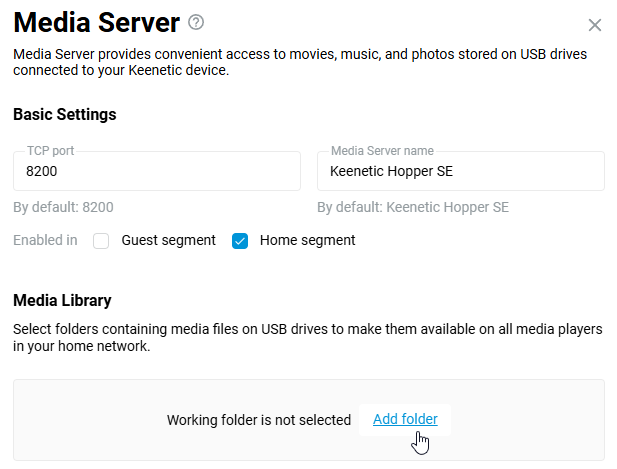Click the Add folder link
Viewport: 617px width, 469px height.
coord(405,419)
